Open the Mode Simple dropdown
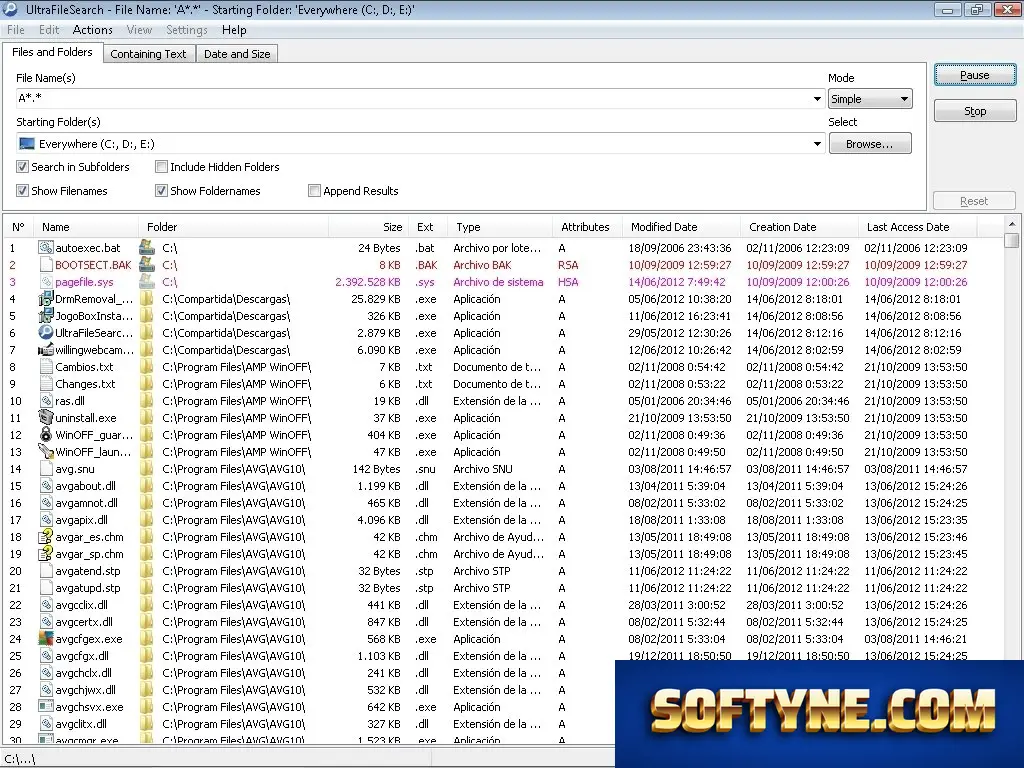 (870, 99)
